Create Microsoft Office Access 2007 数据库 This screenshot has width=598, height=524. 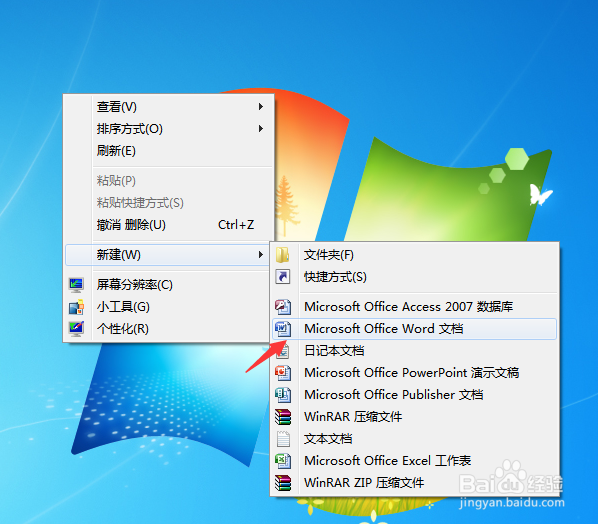(x=415, y=307)
